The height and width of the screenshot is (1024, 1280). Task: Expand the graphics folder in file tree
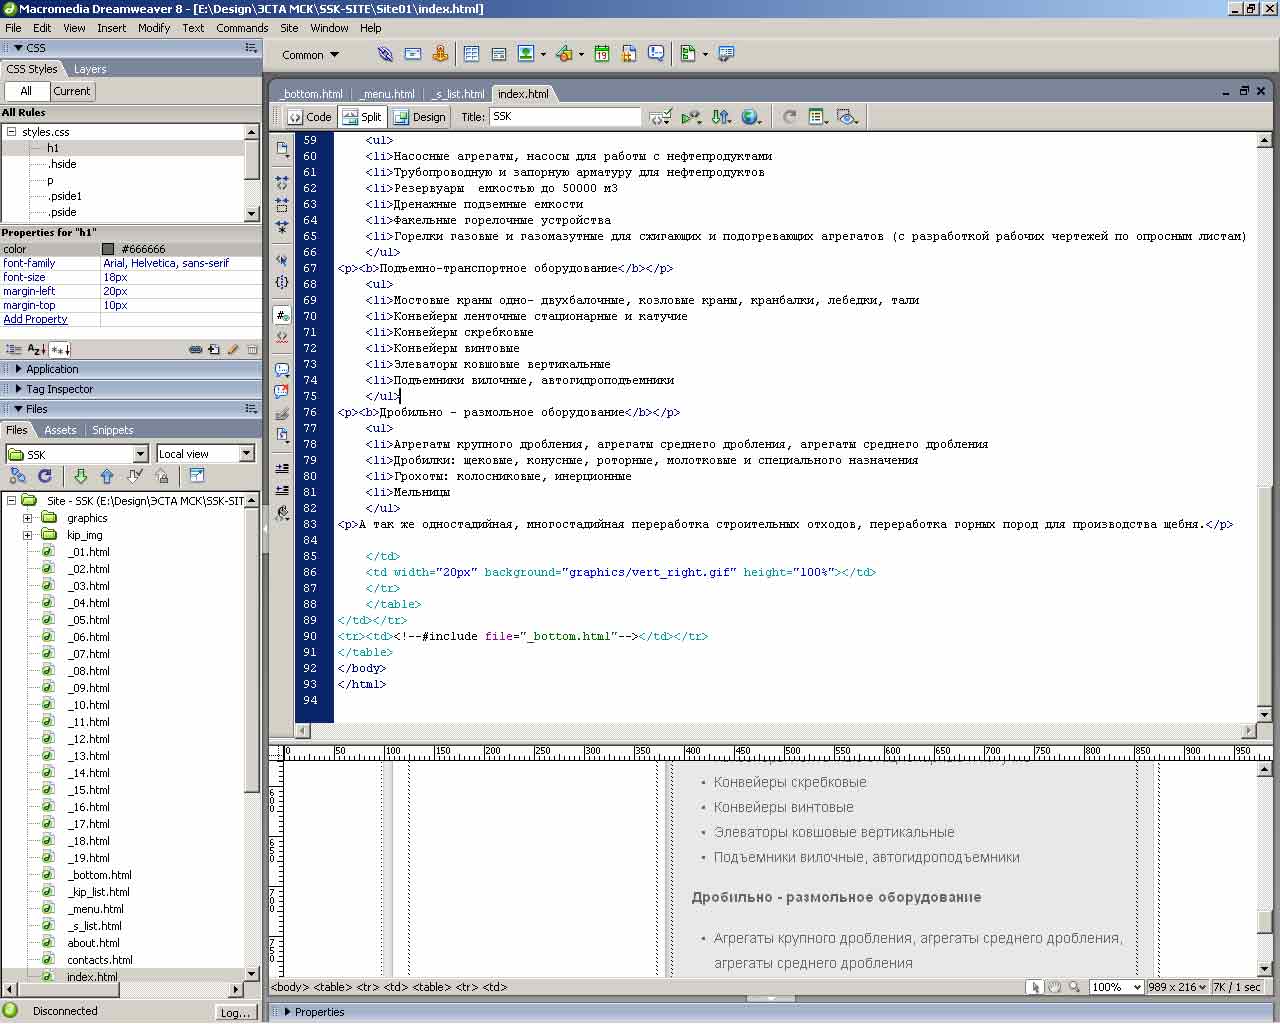(x=28, y=518)
